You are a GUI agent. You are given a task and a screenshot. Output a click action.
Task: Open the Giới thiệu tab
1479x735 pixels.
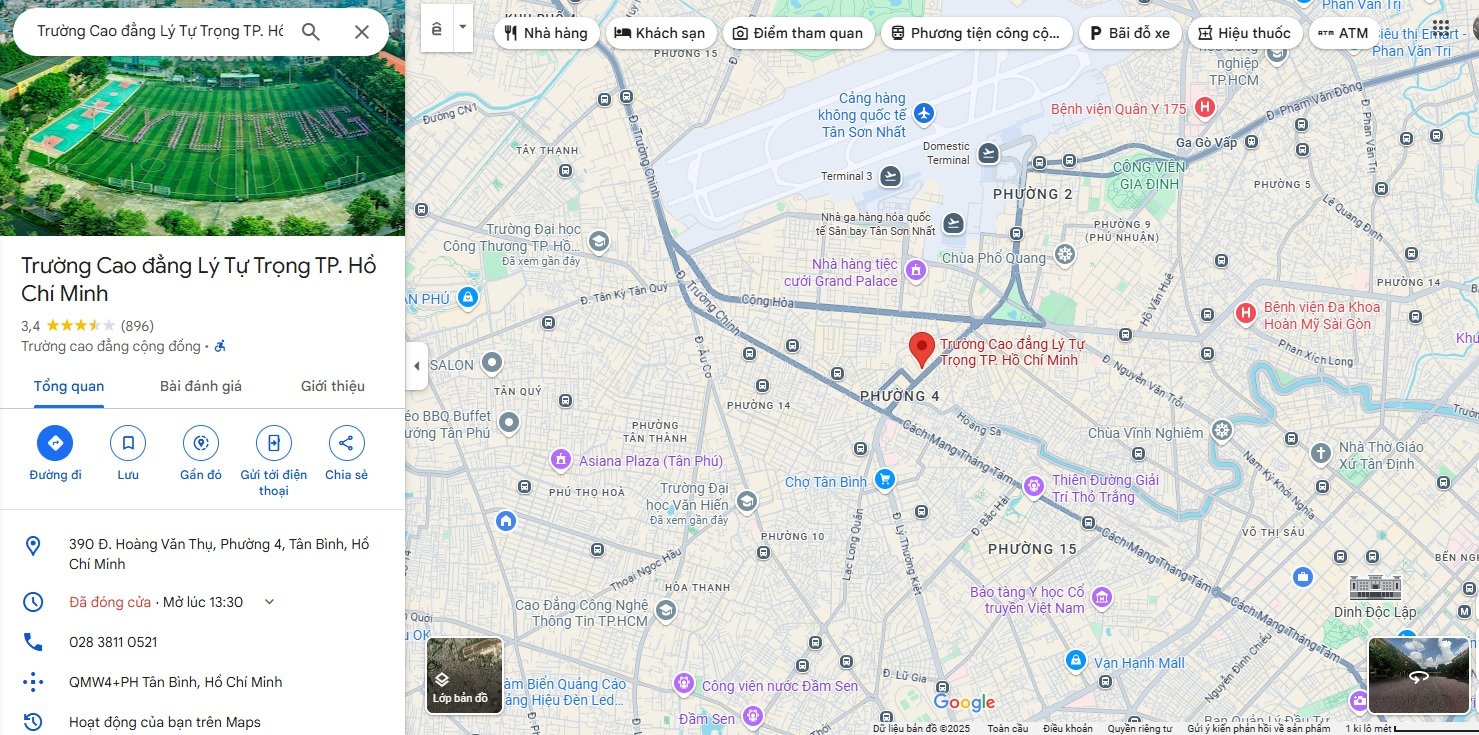(332, 386)
